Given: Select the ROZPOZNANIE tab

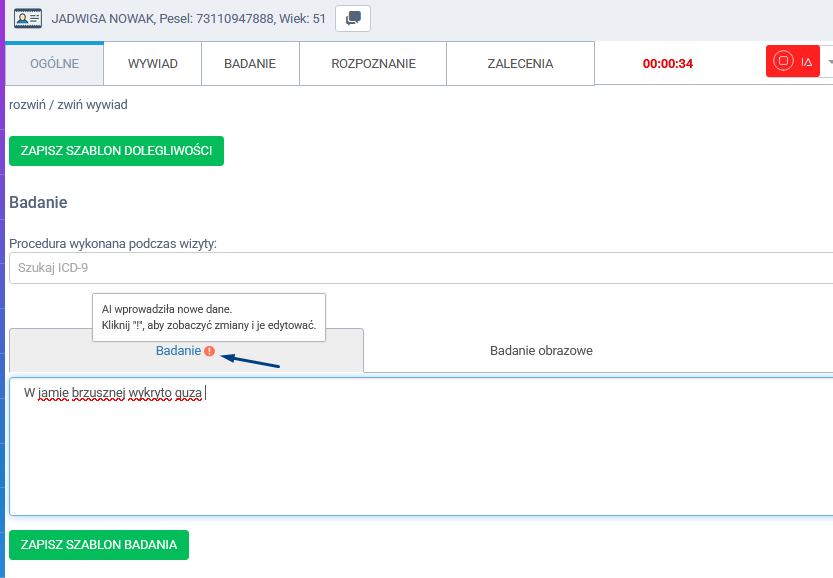Looking at the screenshot, I should (x=373, y=63).
